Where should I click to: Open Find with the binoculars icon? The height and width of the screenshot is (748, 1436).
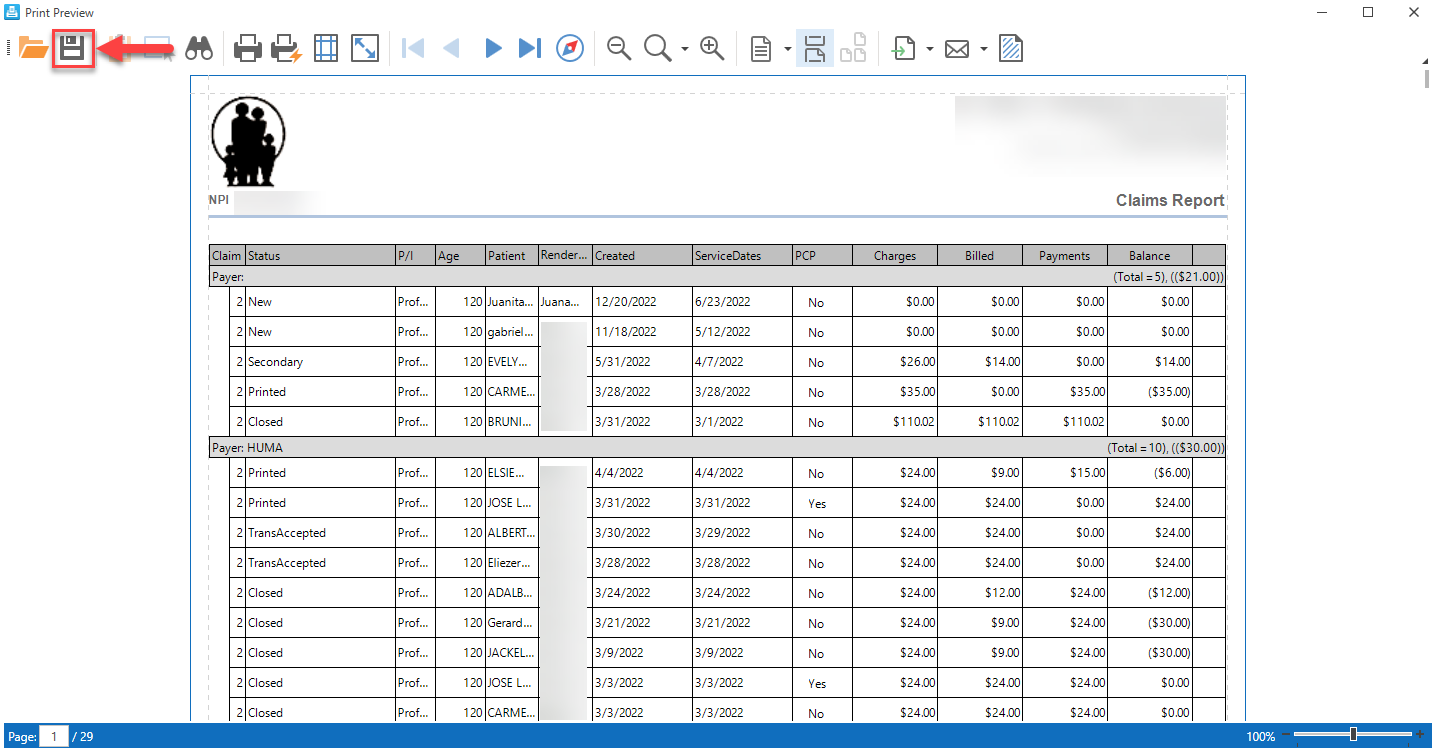(199, 48)
